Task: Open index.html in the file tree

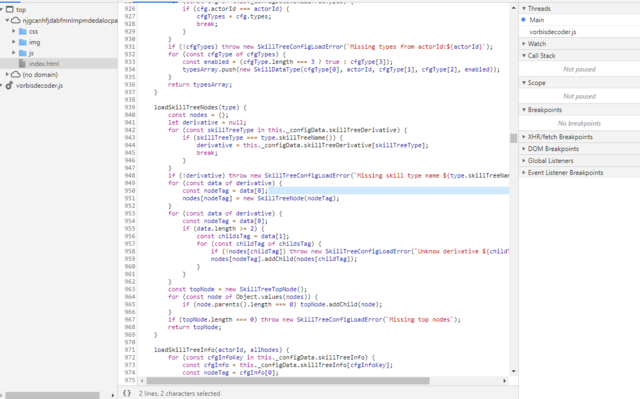Action: pyautogui.click(x=44, y=64)
